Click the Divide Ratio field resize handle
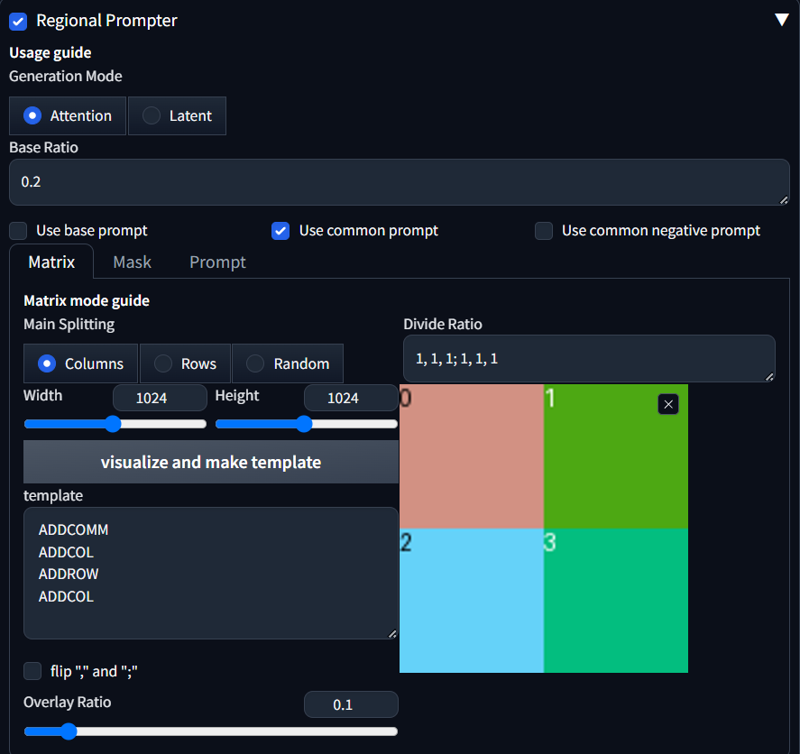800x754 pixels. [769, 376]
